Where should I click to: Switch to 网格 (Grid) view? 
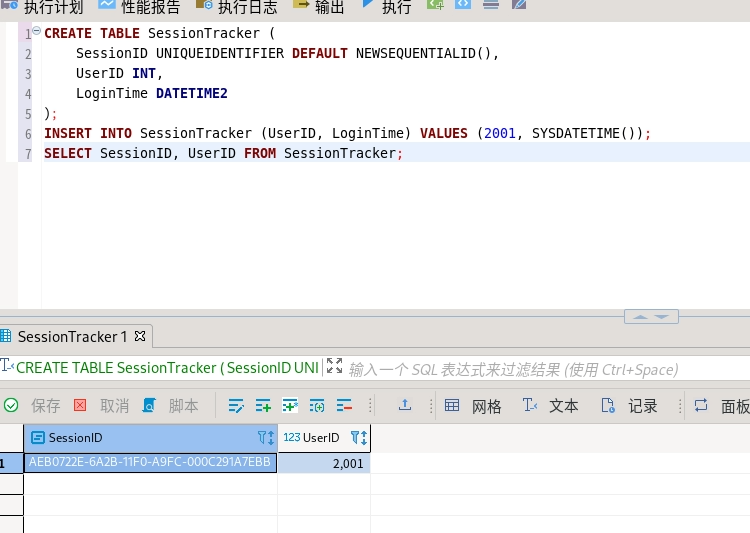473,406
